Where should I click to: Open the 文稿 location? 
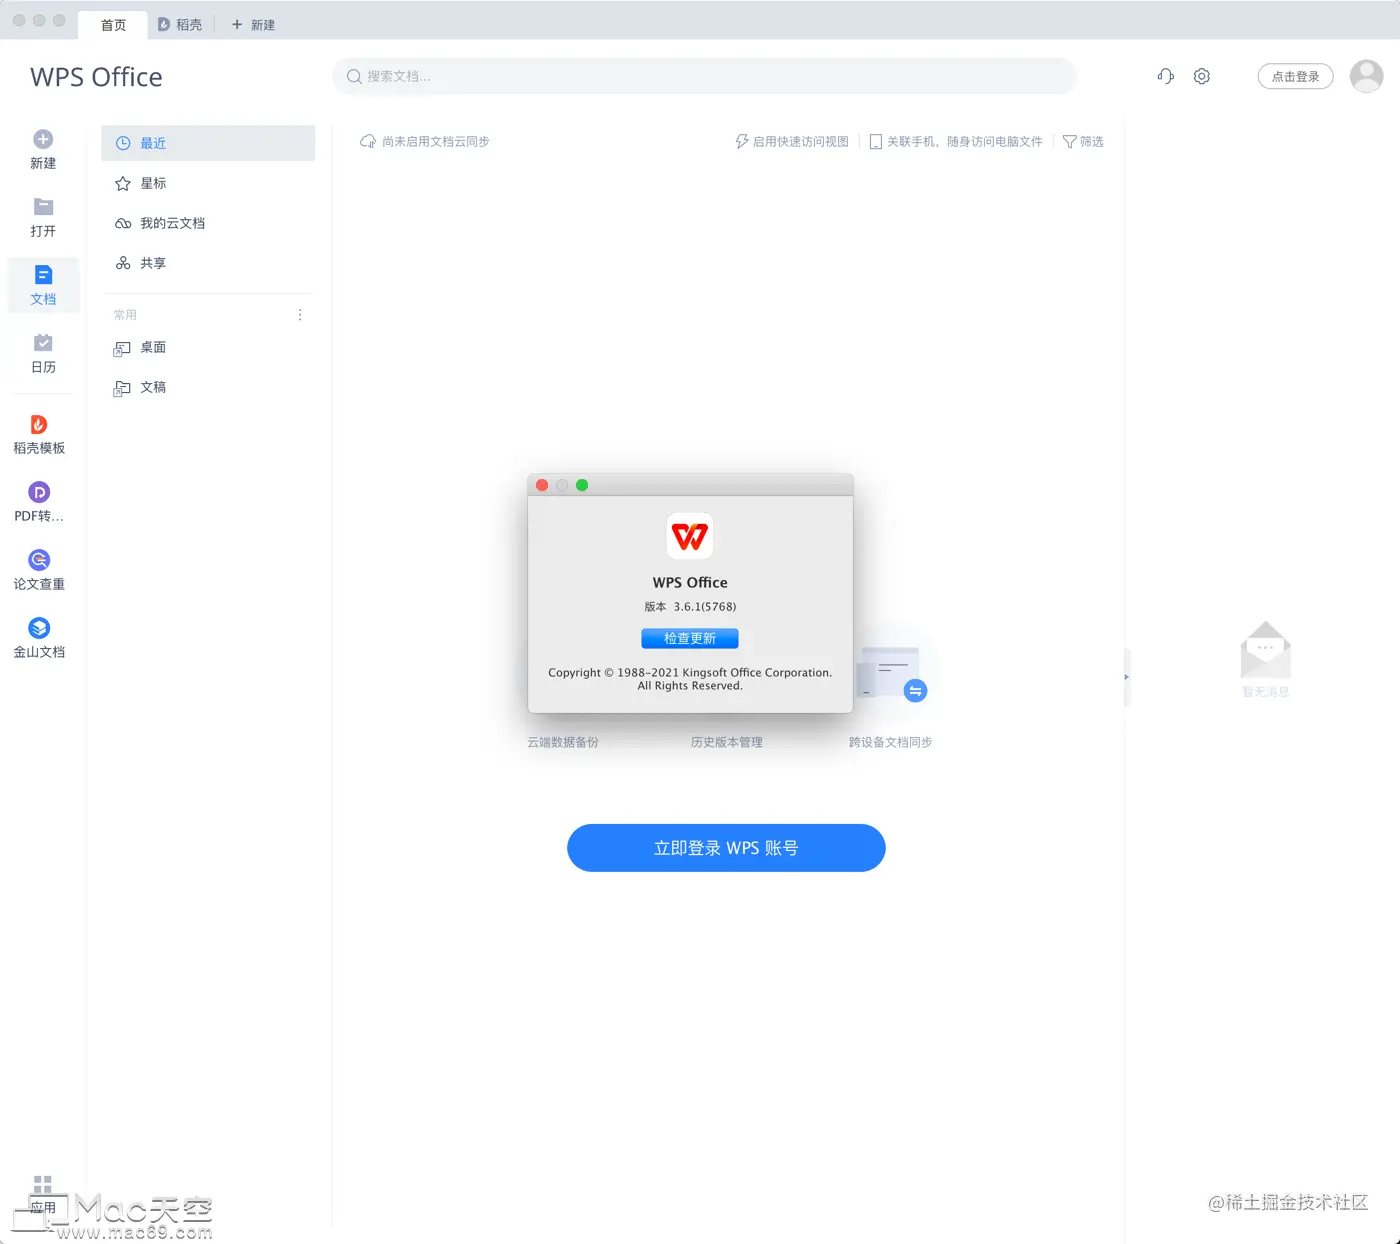(x=208, y=387)
